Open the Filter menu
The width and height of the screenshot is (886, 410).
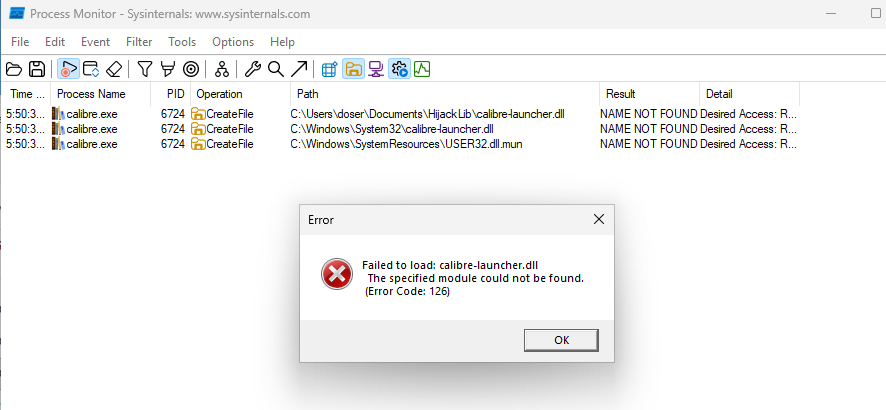point(139,42)
